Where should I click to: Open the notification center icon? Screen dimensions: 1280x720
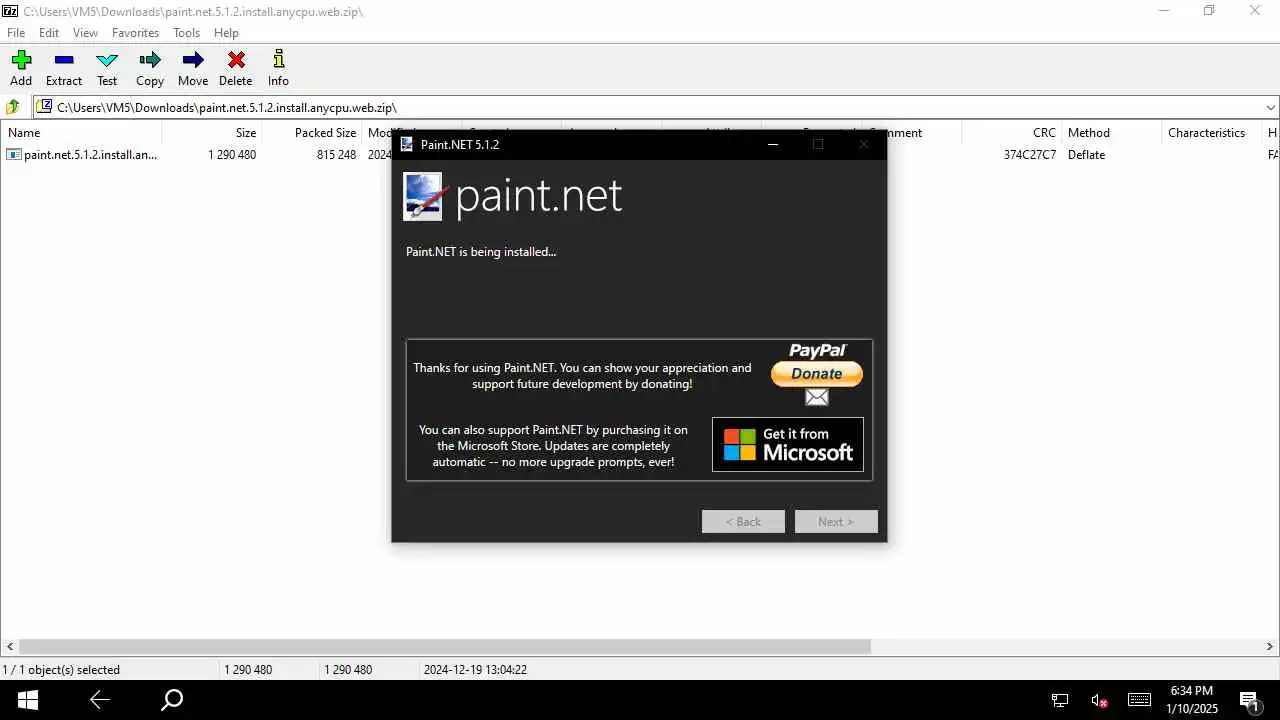[1249, 701]
